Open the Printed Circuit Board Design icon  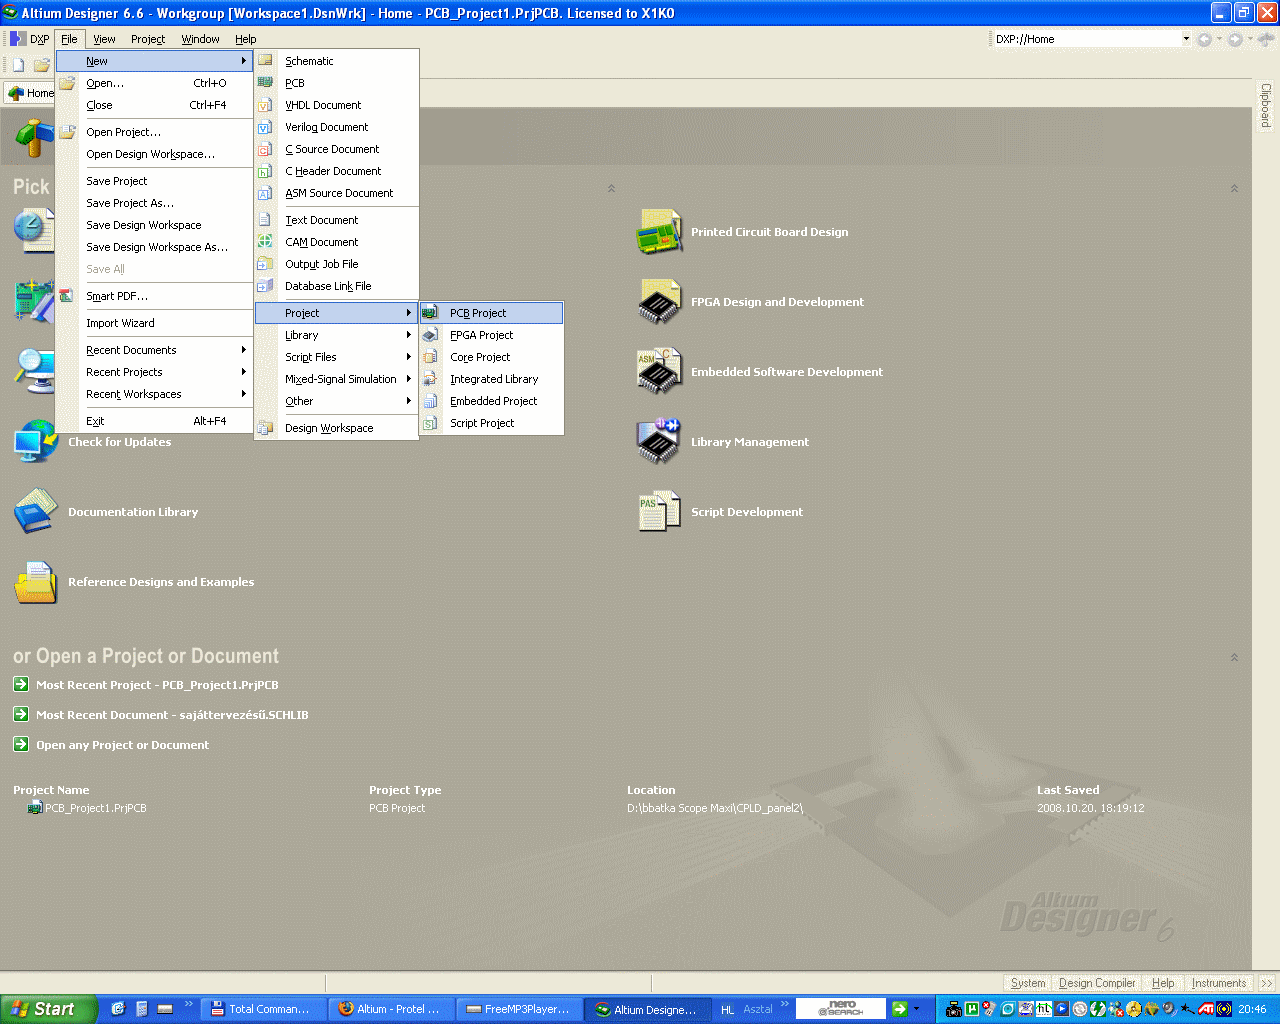(659, 232)
